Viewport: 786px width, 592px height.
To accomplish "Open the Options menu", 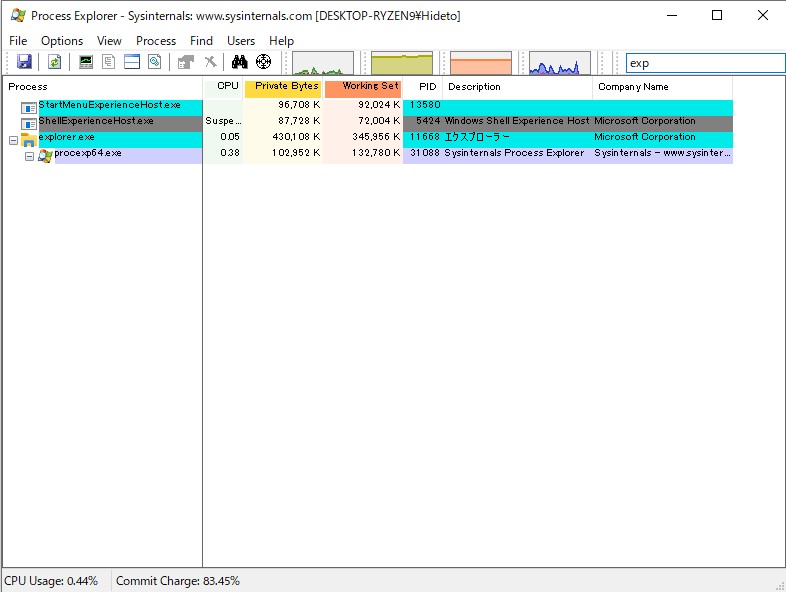I will coord(62,41).
